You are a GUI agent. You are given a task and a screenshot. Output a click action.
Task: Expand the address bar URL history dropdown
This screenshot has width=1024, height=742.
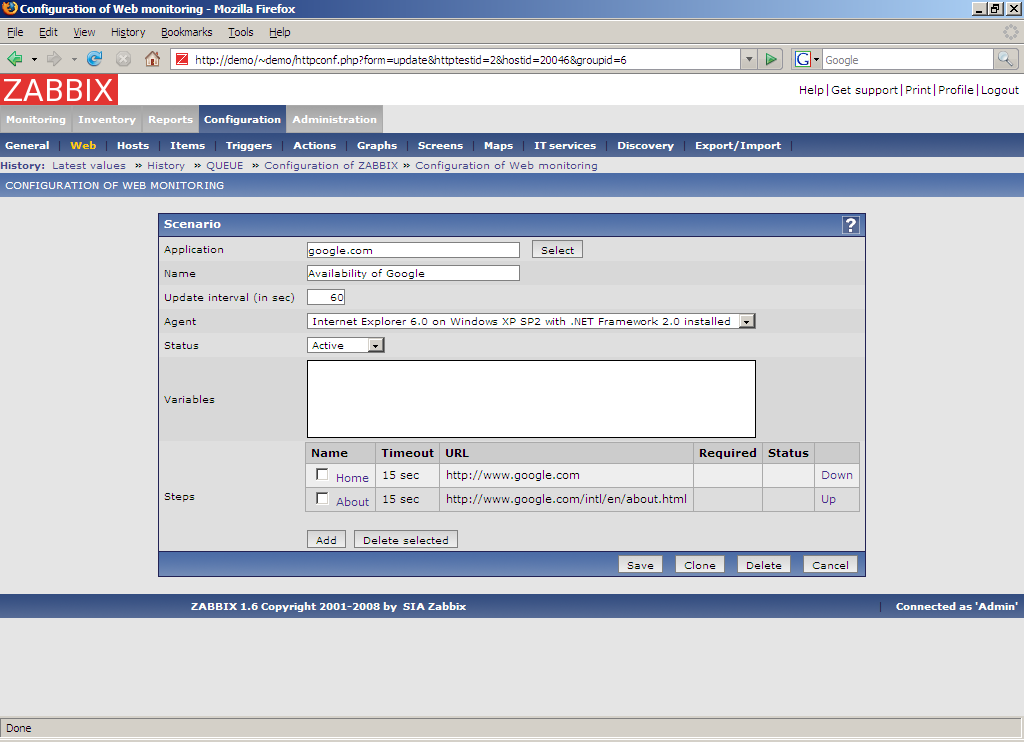[749, 59]
